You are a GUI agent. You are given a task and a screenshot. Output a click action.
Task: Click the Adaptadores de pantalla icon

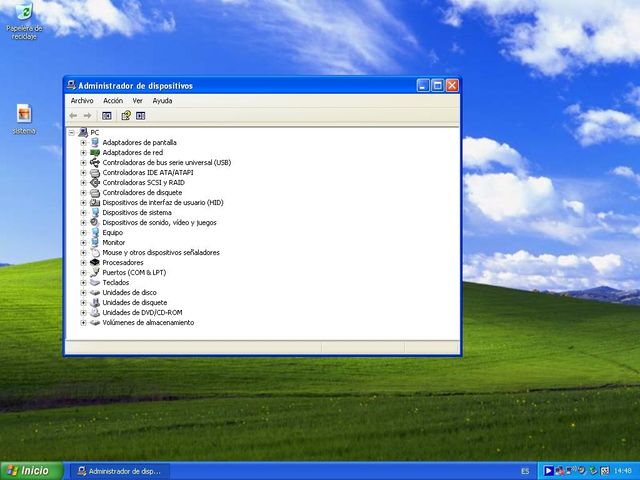pos(95,142)
